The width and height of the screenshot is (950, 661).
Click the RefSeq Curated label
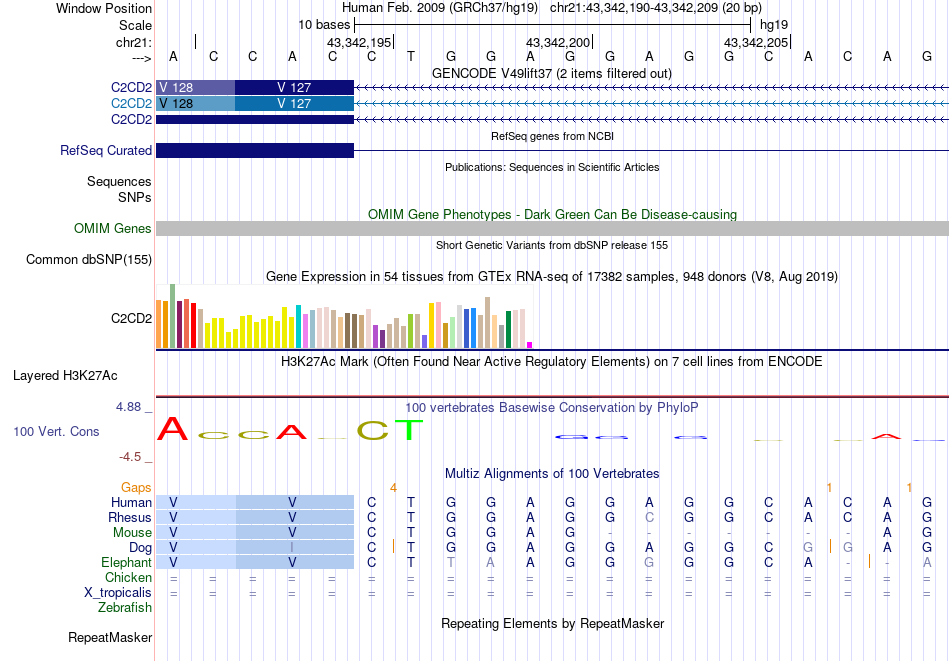[x=106, y=150]
